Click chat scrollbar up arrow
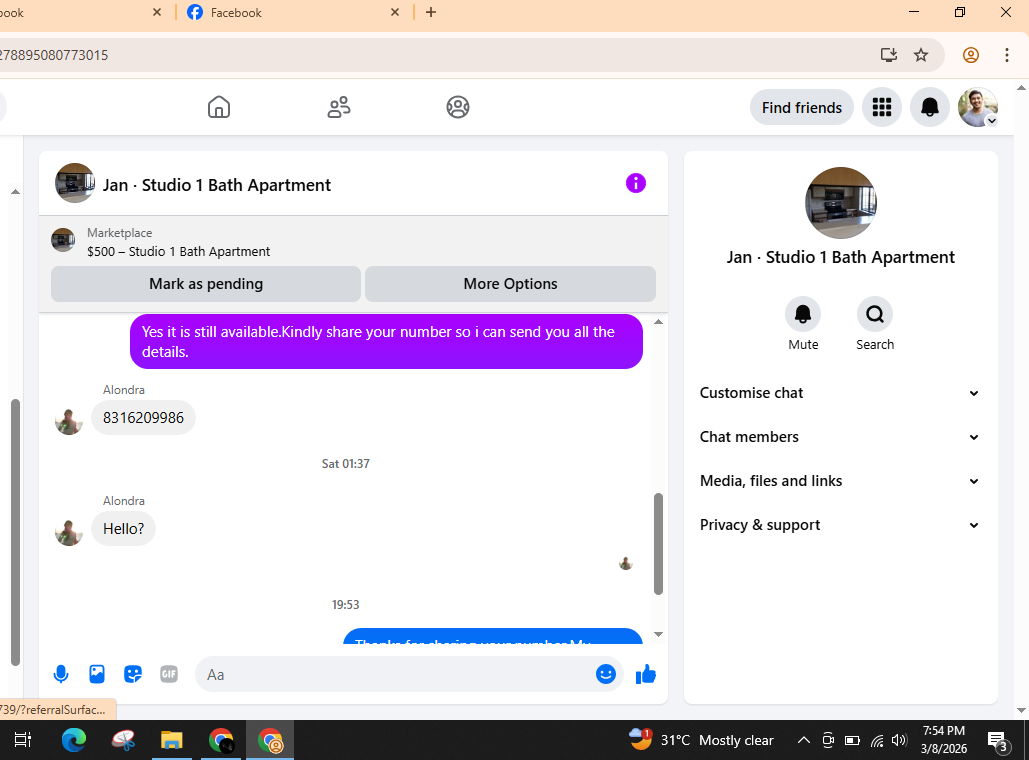Viewport: 1029px width, 760px height. (658, 322)
